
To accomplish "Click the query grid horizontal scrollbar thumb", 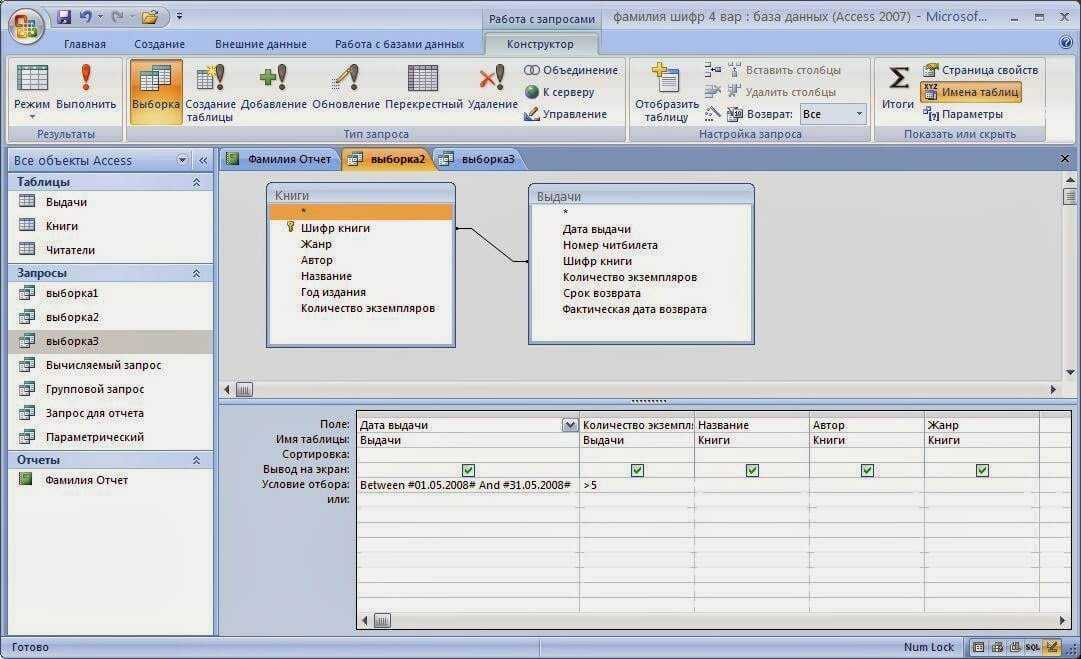I will pos(383,620).
